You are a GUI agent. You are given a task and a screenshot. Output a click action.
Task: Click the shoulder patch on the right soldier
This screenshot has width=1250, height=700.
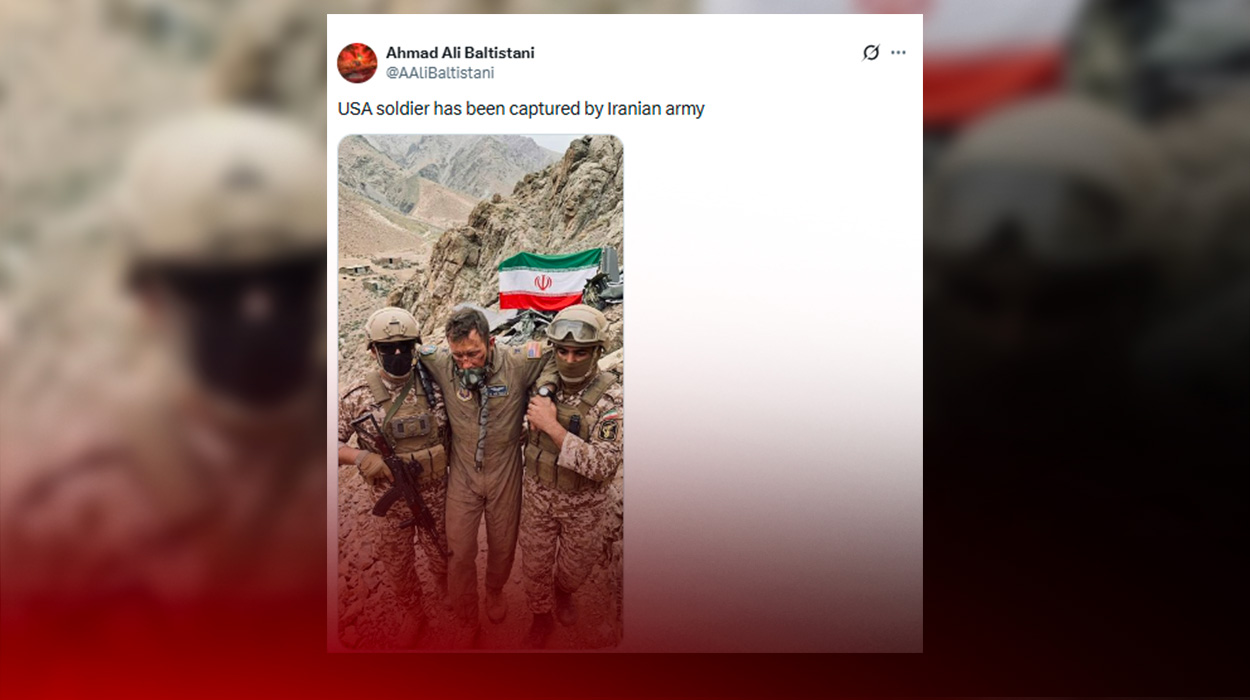(x=607, y=429)
